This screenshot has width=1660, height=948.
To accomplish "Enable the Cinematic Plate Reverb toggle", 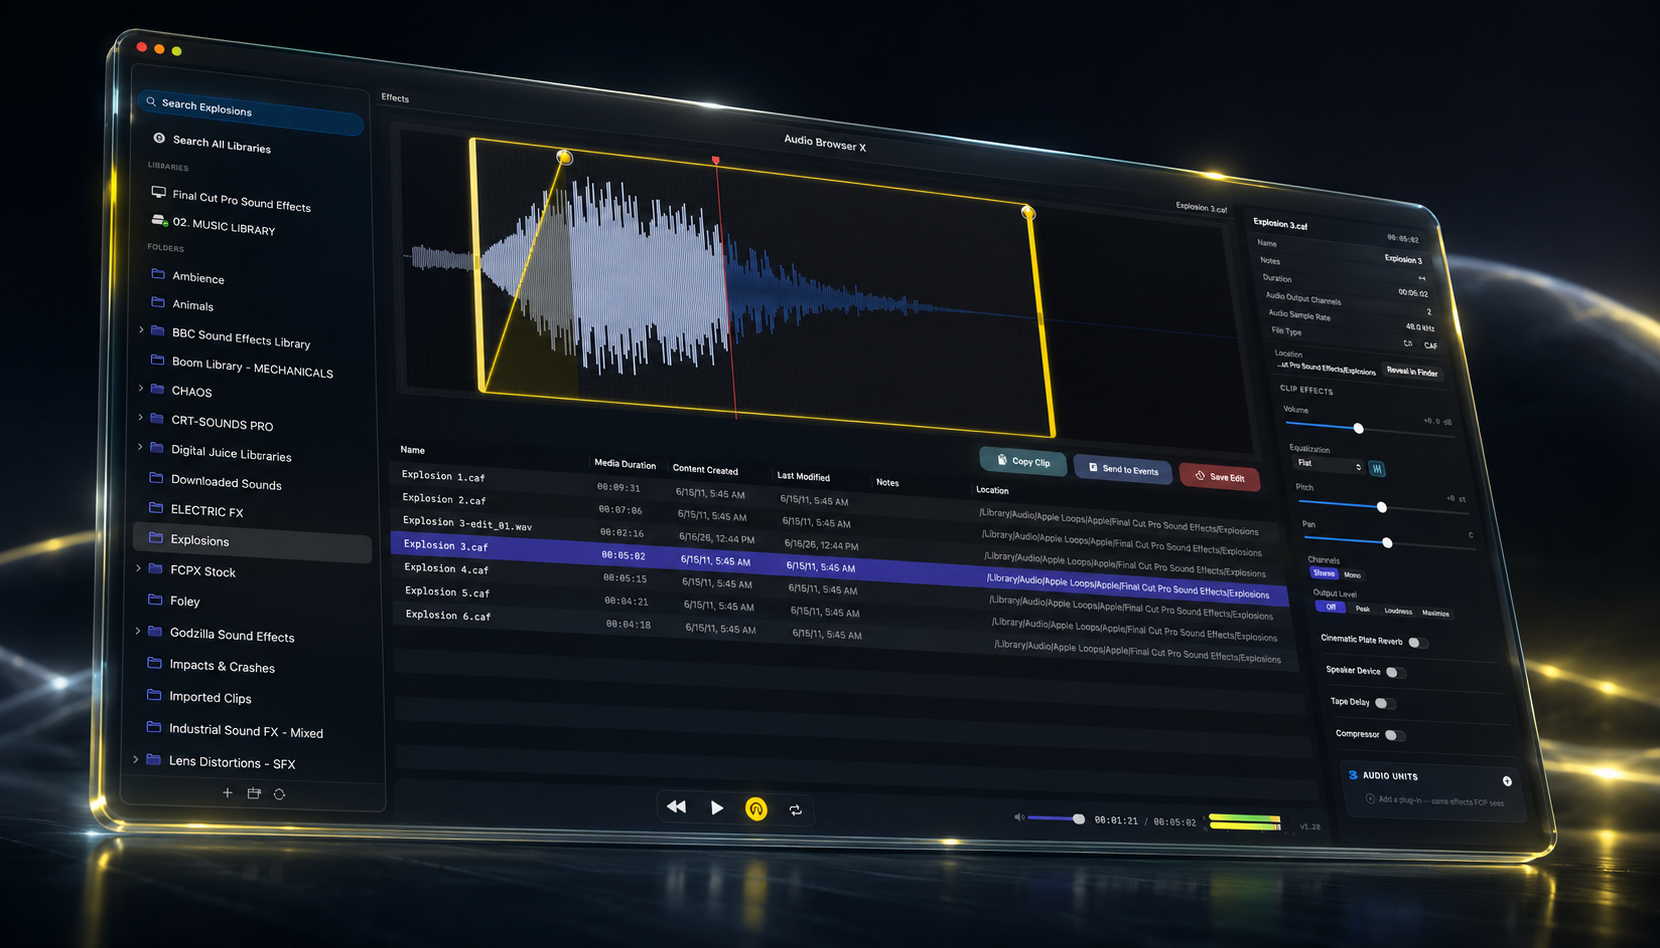I will tap(1417, 642).
